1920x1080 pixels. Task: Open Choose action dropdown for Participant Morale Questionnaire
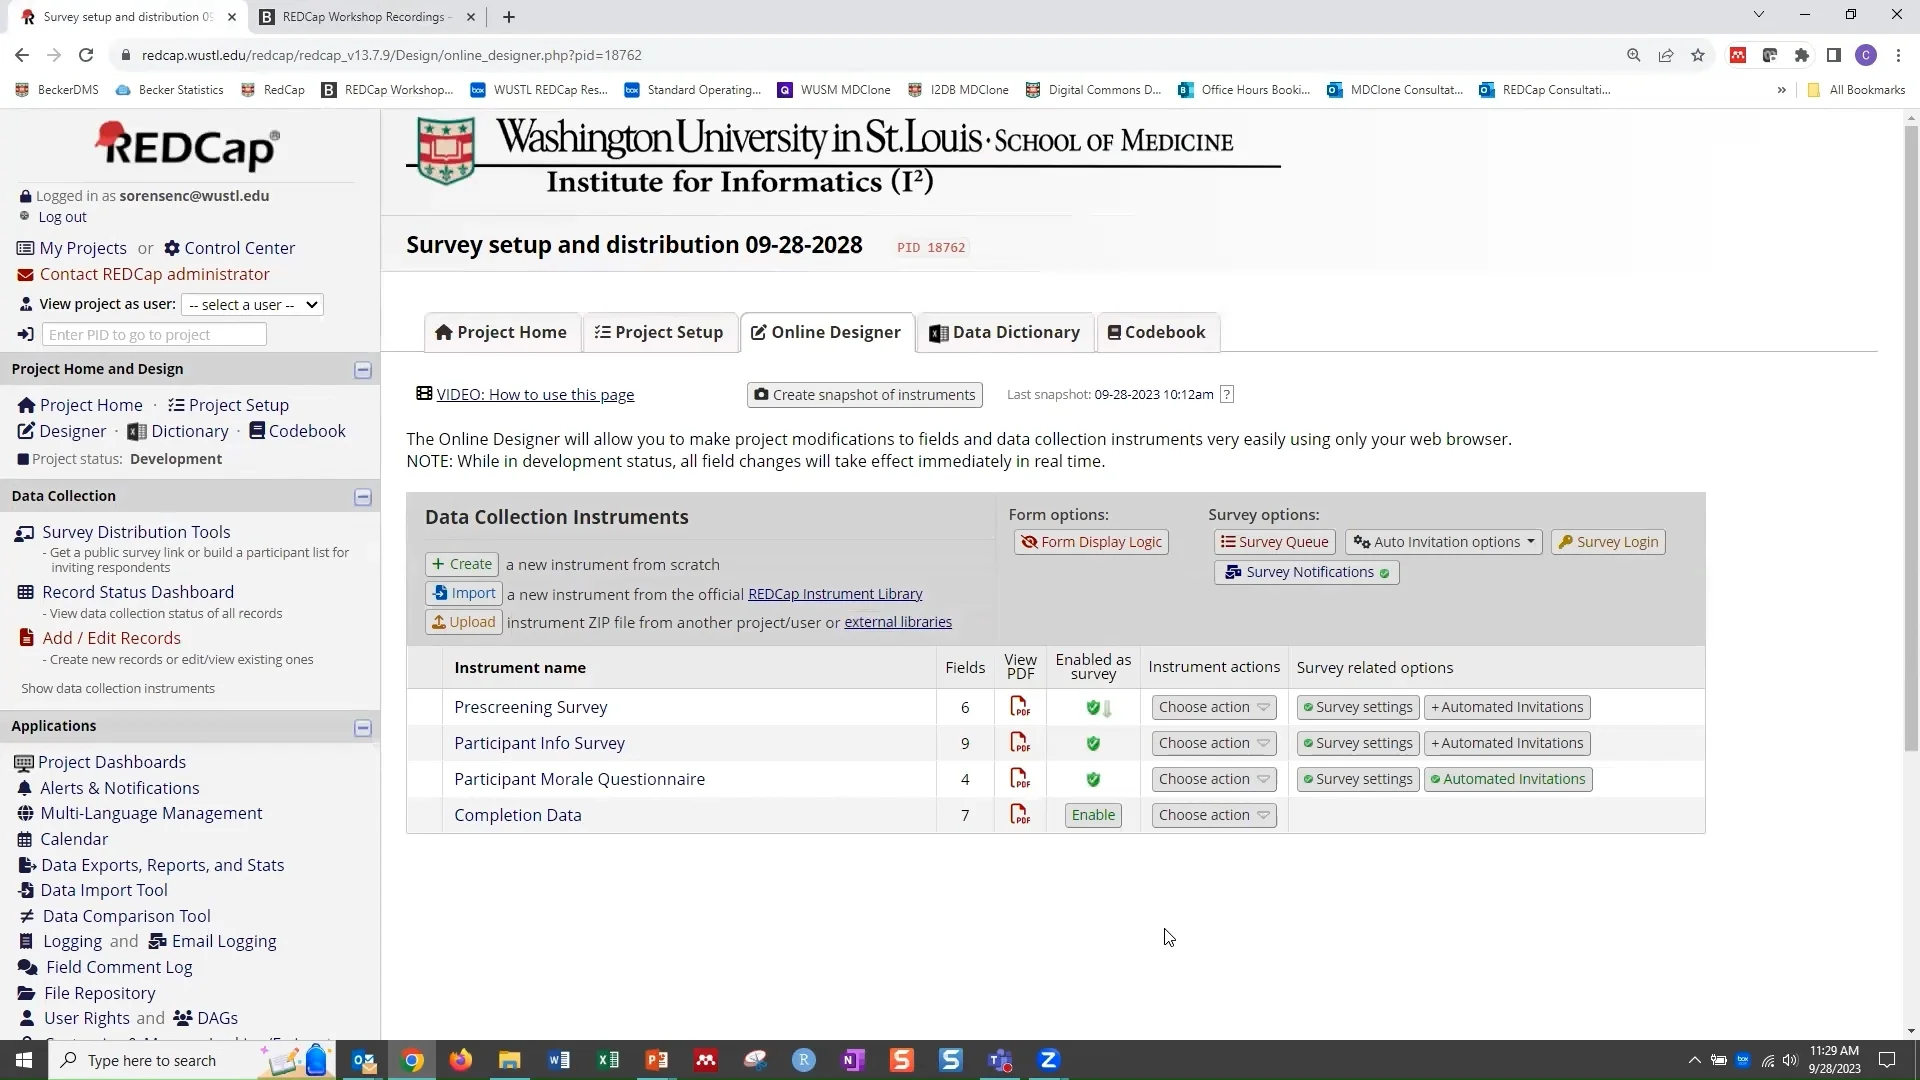[1214, 779]
